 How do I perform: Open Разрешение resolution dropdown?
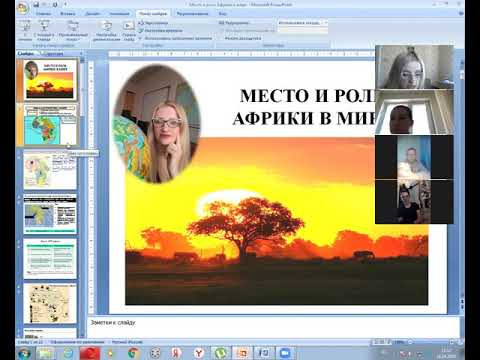(303, 23)
